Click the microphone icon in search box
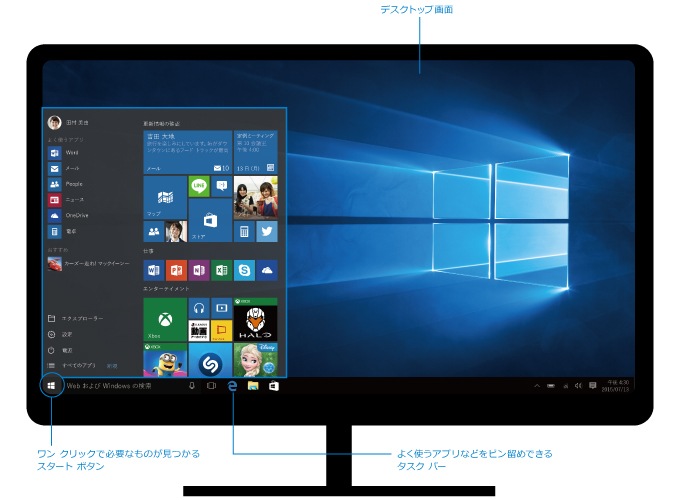The width and height of the screenshot is (680, 500). (x=192, y=386)
